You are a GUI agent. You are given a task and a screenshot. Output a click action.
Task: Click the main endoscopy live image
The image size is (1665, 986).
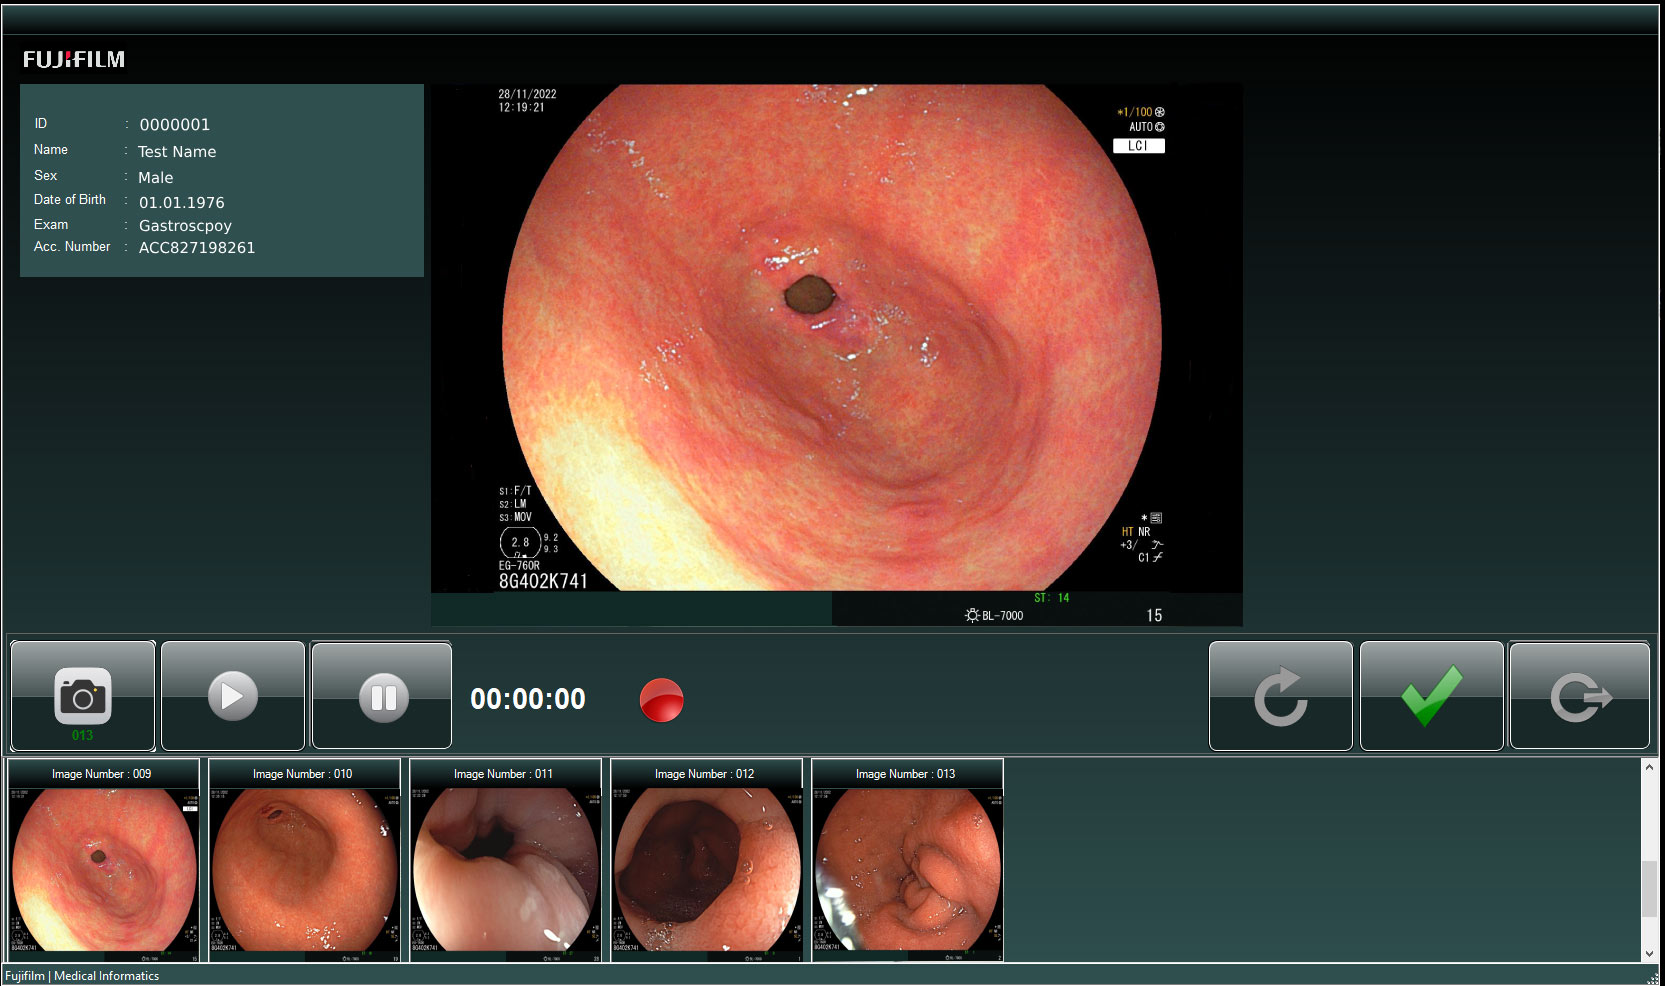point(836,340)
